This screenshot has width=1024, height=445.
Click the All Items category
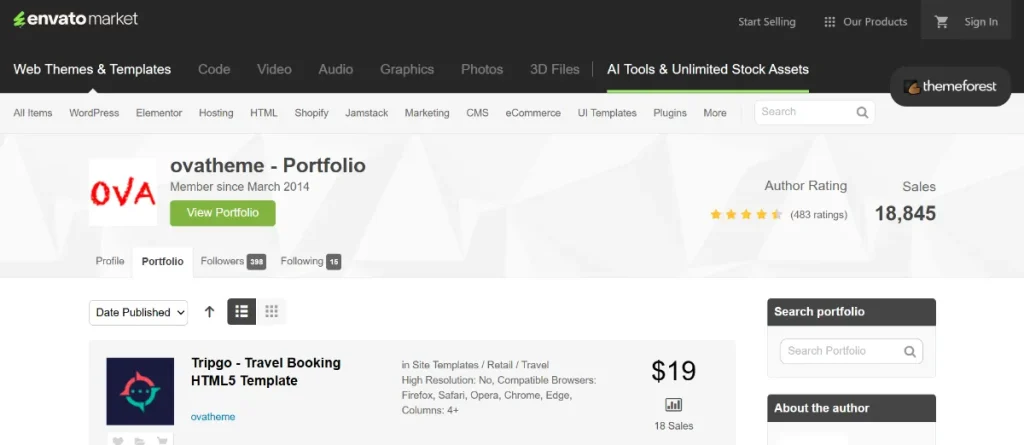(x=33, y=112)
